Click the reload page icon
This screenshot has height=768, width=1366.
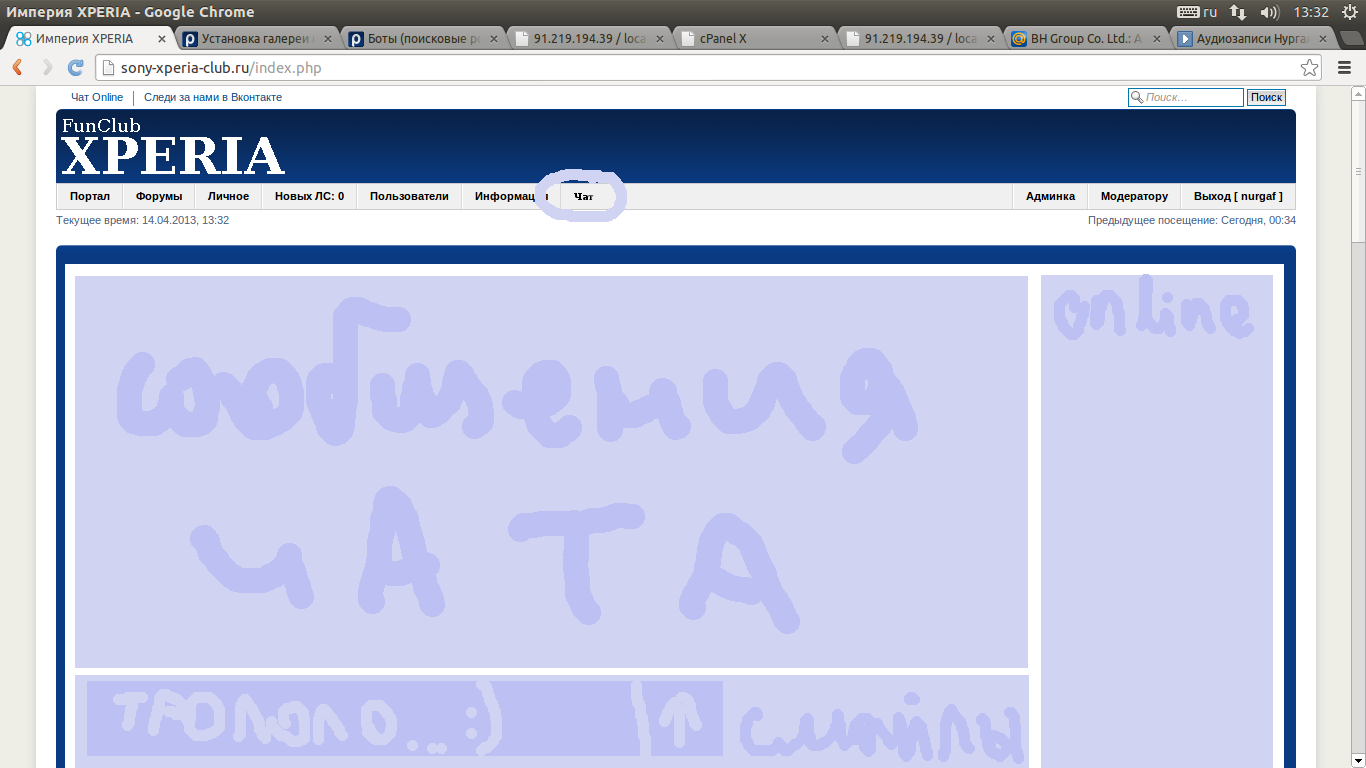(75, 68)
